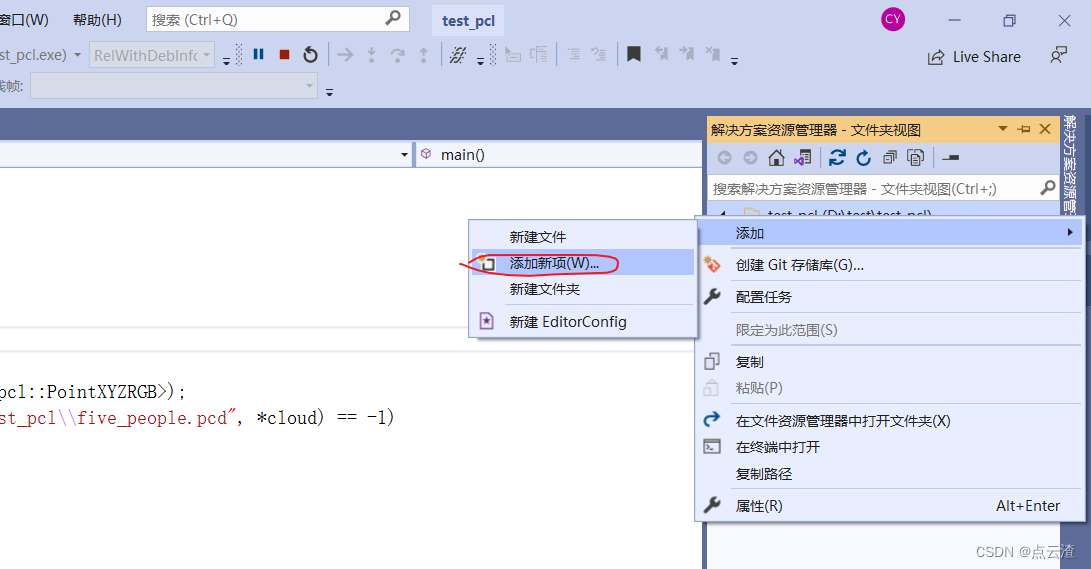Open 属性(R) from the context menu
This screenshot has width=1091, height=569.
889,506
